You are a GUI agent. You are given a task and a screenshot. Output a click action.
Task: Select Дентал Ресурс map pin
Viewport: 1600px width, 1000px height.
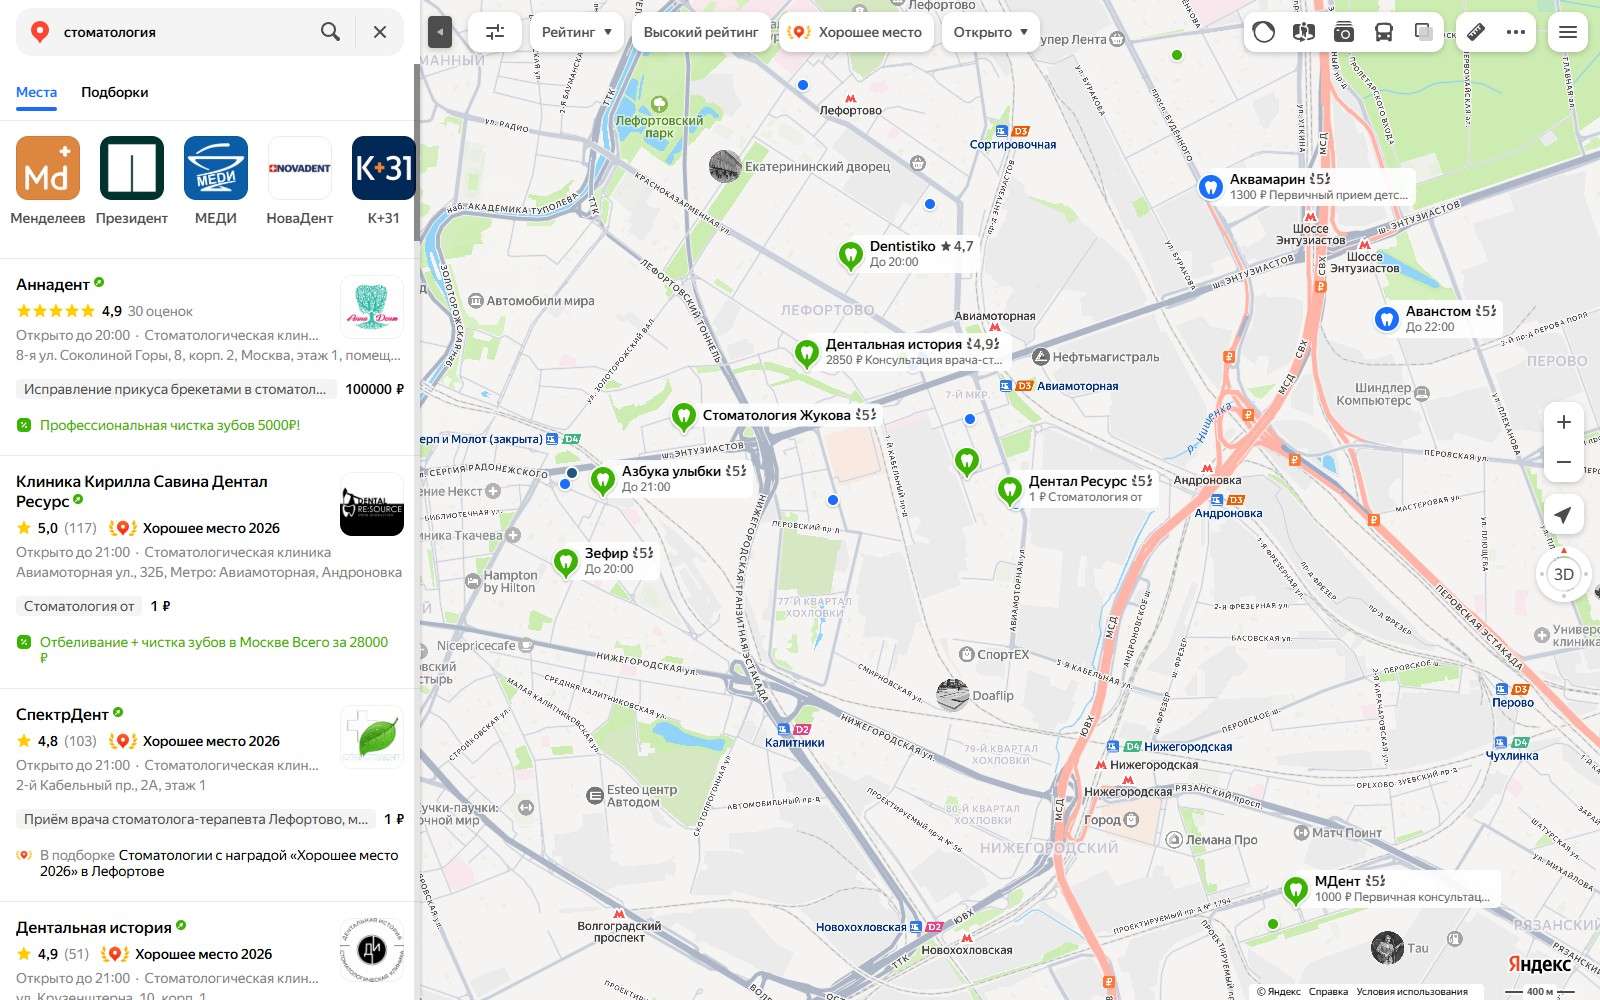click(1009, 490)
